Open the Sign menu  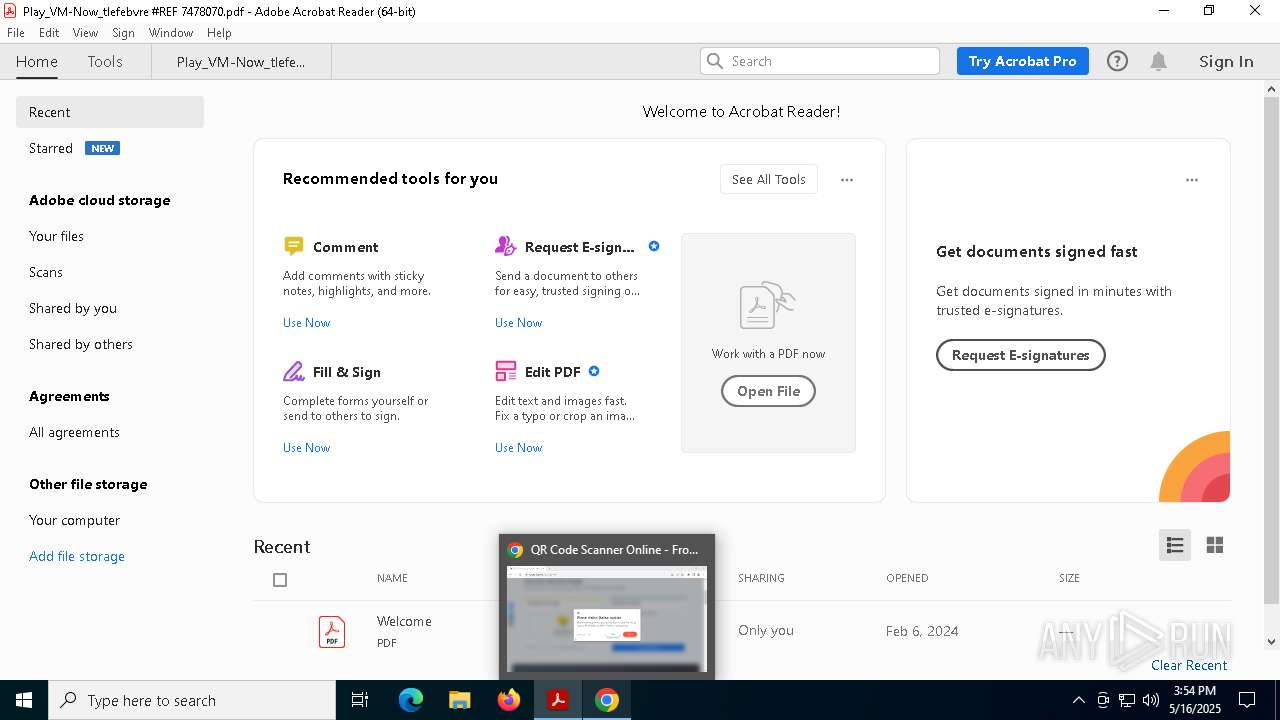coord(123,33)
